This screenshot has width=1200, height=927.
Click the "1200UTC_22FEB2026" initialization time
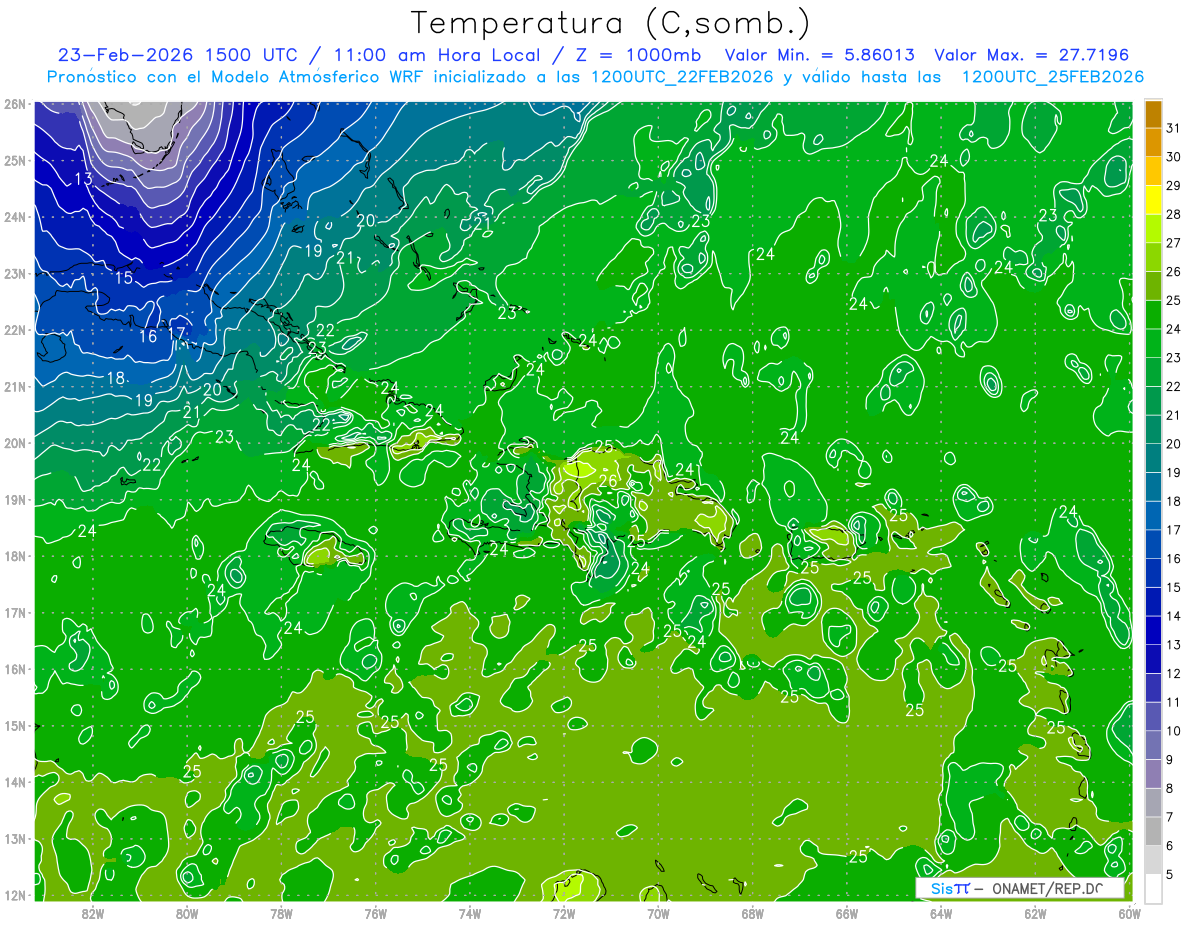[x=683, y=77]
